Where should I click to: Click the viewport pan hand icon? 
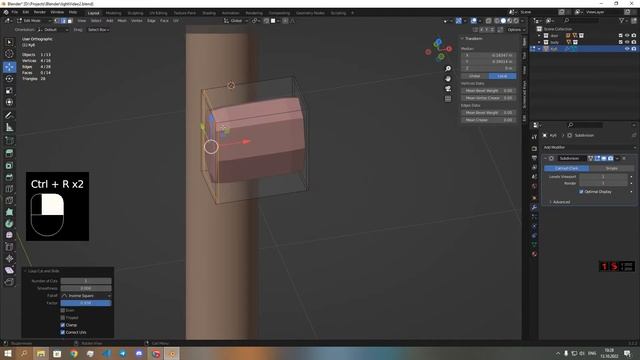448,79
